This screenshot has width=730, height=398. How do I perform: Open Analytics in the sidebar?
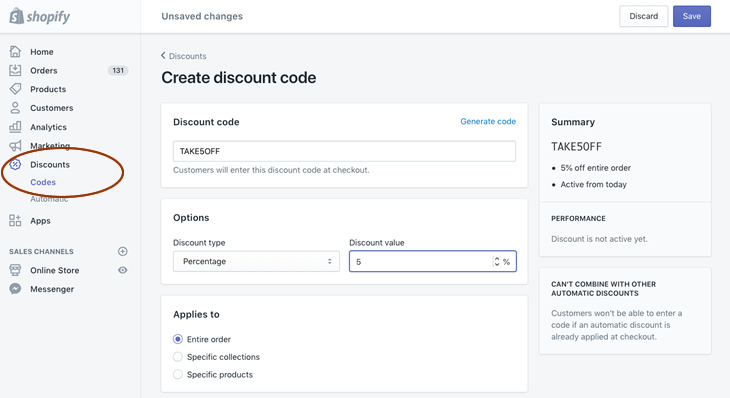tap(48, 127)
